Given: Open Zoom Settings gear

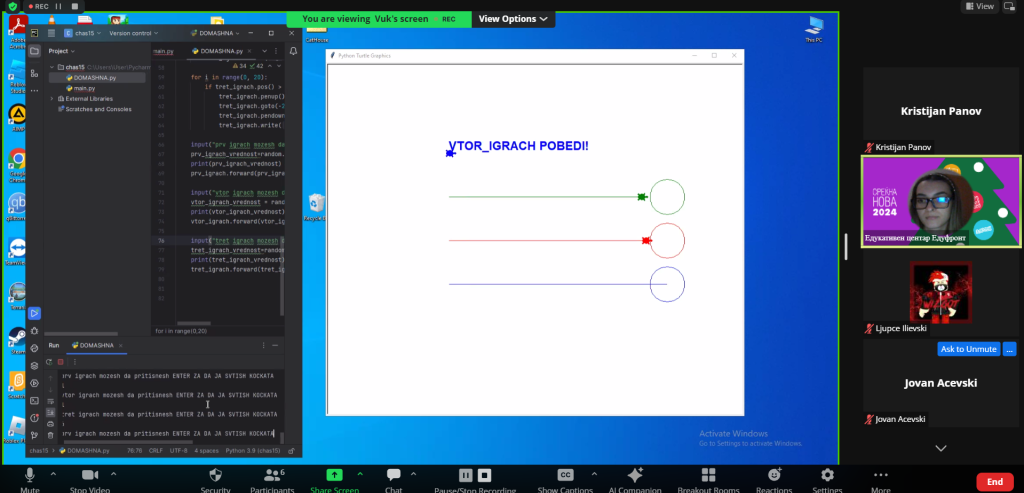Looking at the screenshot, I should click(x=827, y=475).
